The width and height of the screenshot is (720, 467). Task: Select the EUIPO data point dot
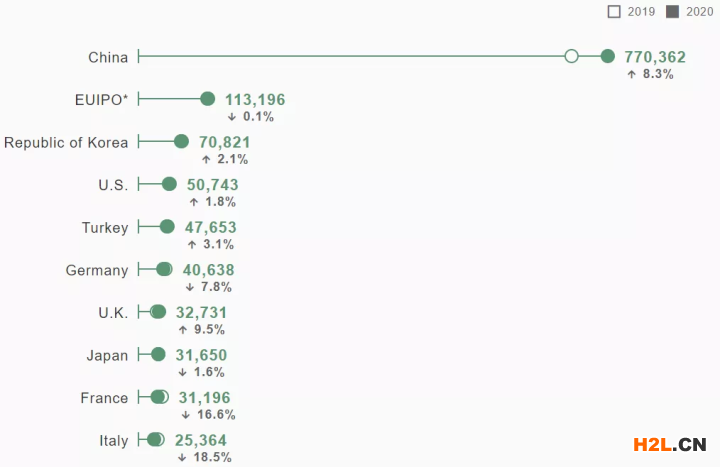click(x=208, y=98)
